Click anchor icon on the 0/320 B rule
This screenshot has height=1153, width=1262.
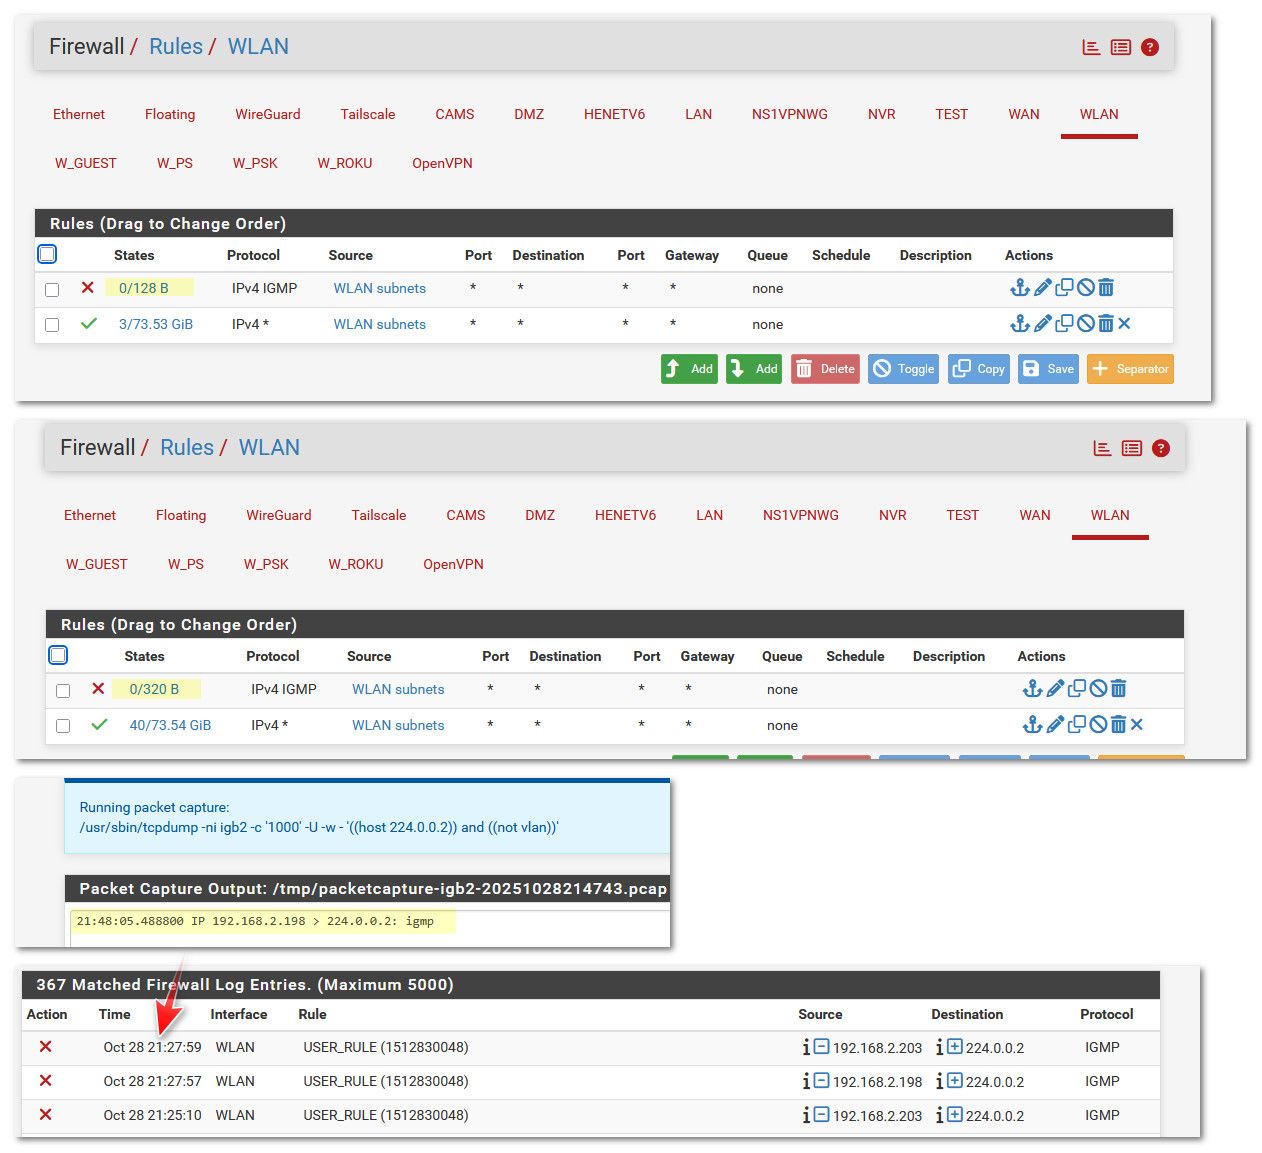(1032, 689)
